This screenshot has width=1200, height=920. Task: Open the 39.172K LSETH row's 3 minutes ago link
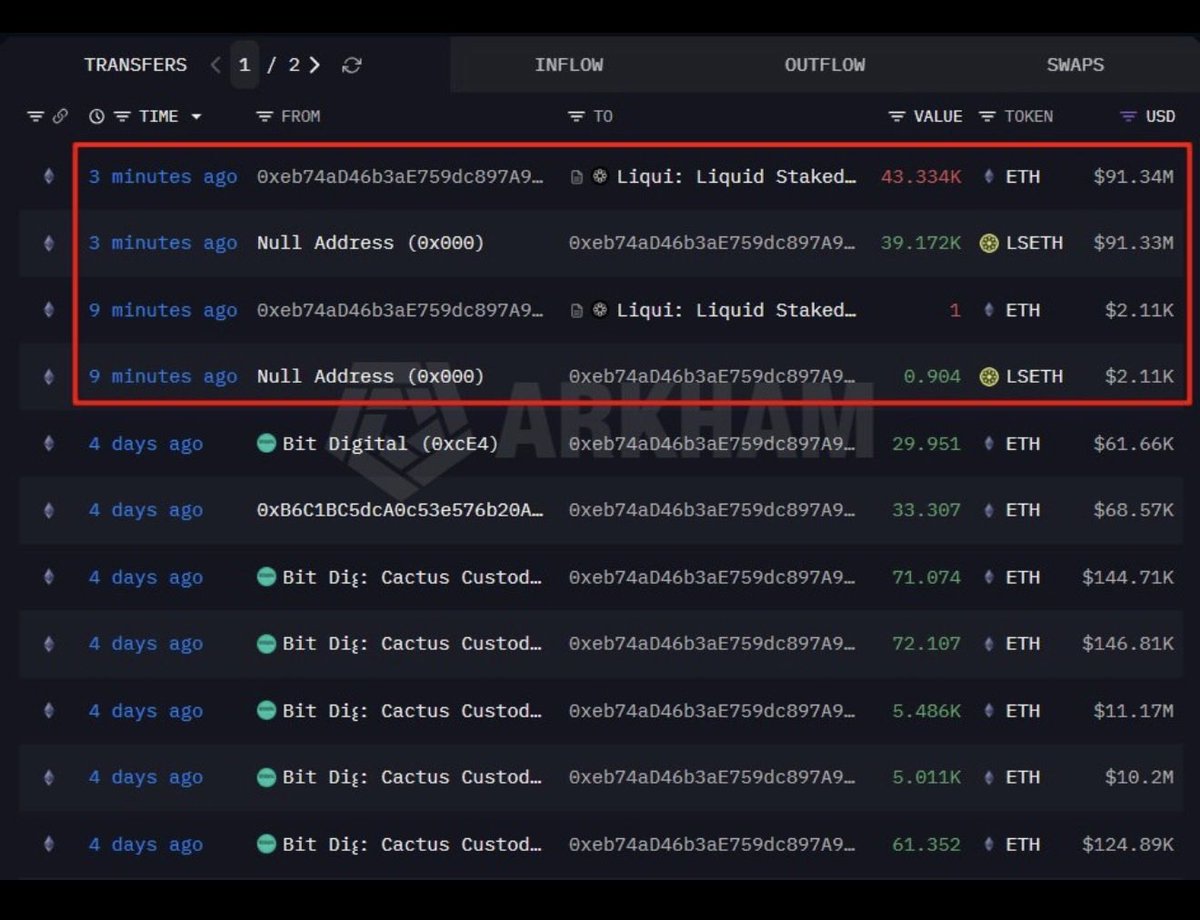click(163, 243)
